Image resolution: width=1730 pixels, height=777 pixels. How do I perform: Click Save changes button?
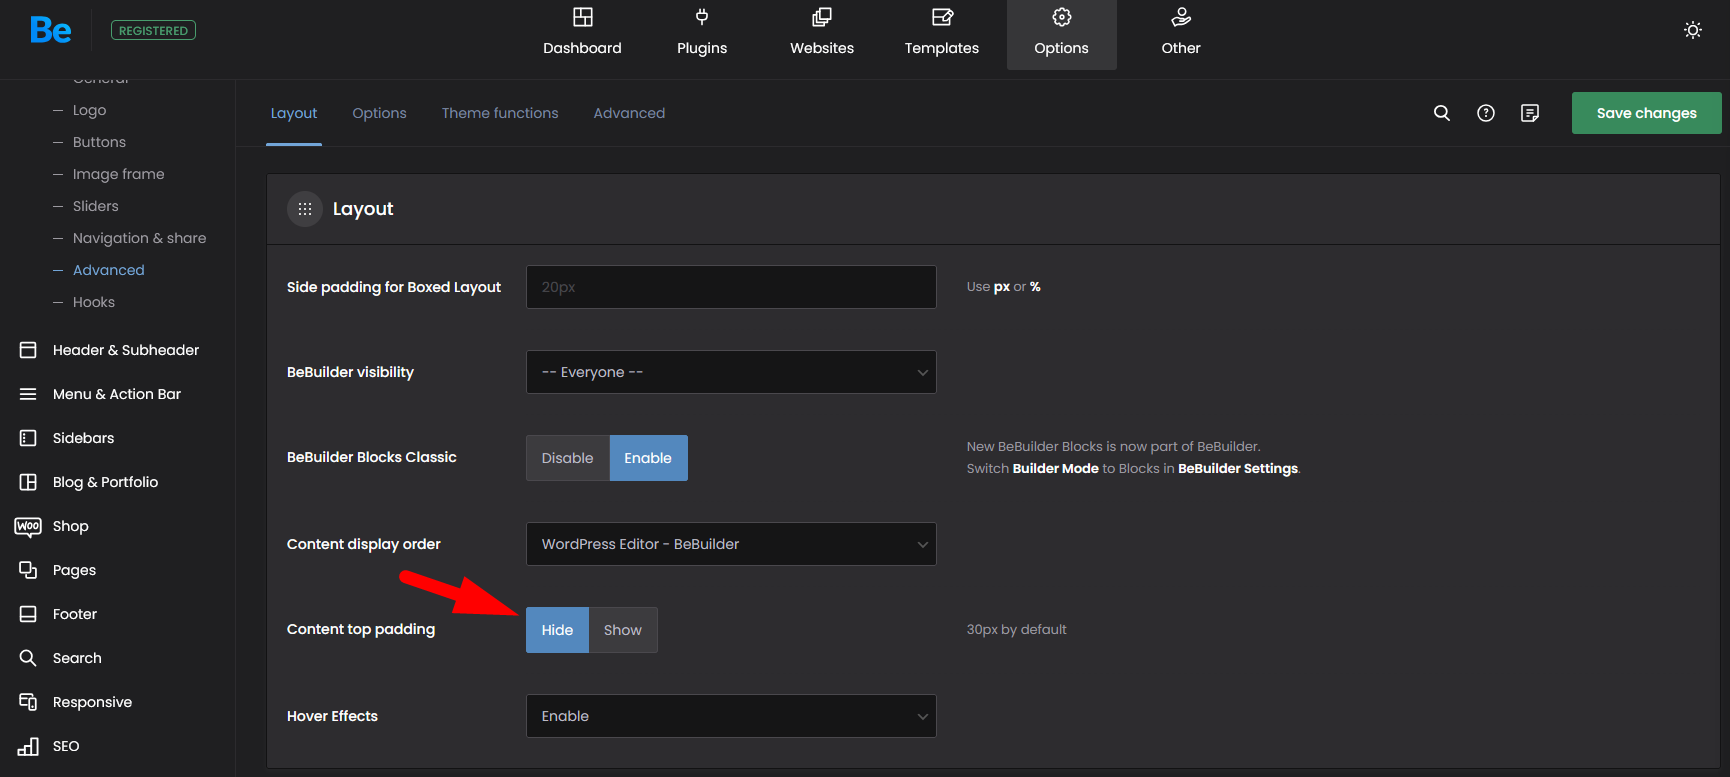tap(1646, 113)
